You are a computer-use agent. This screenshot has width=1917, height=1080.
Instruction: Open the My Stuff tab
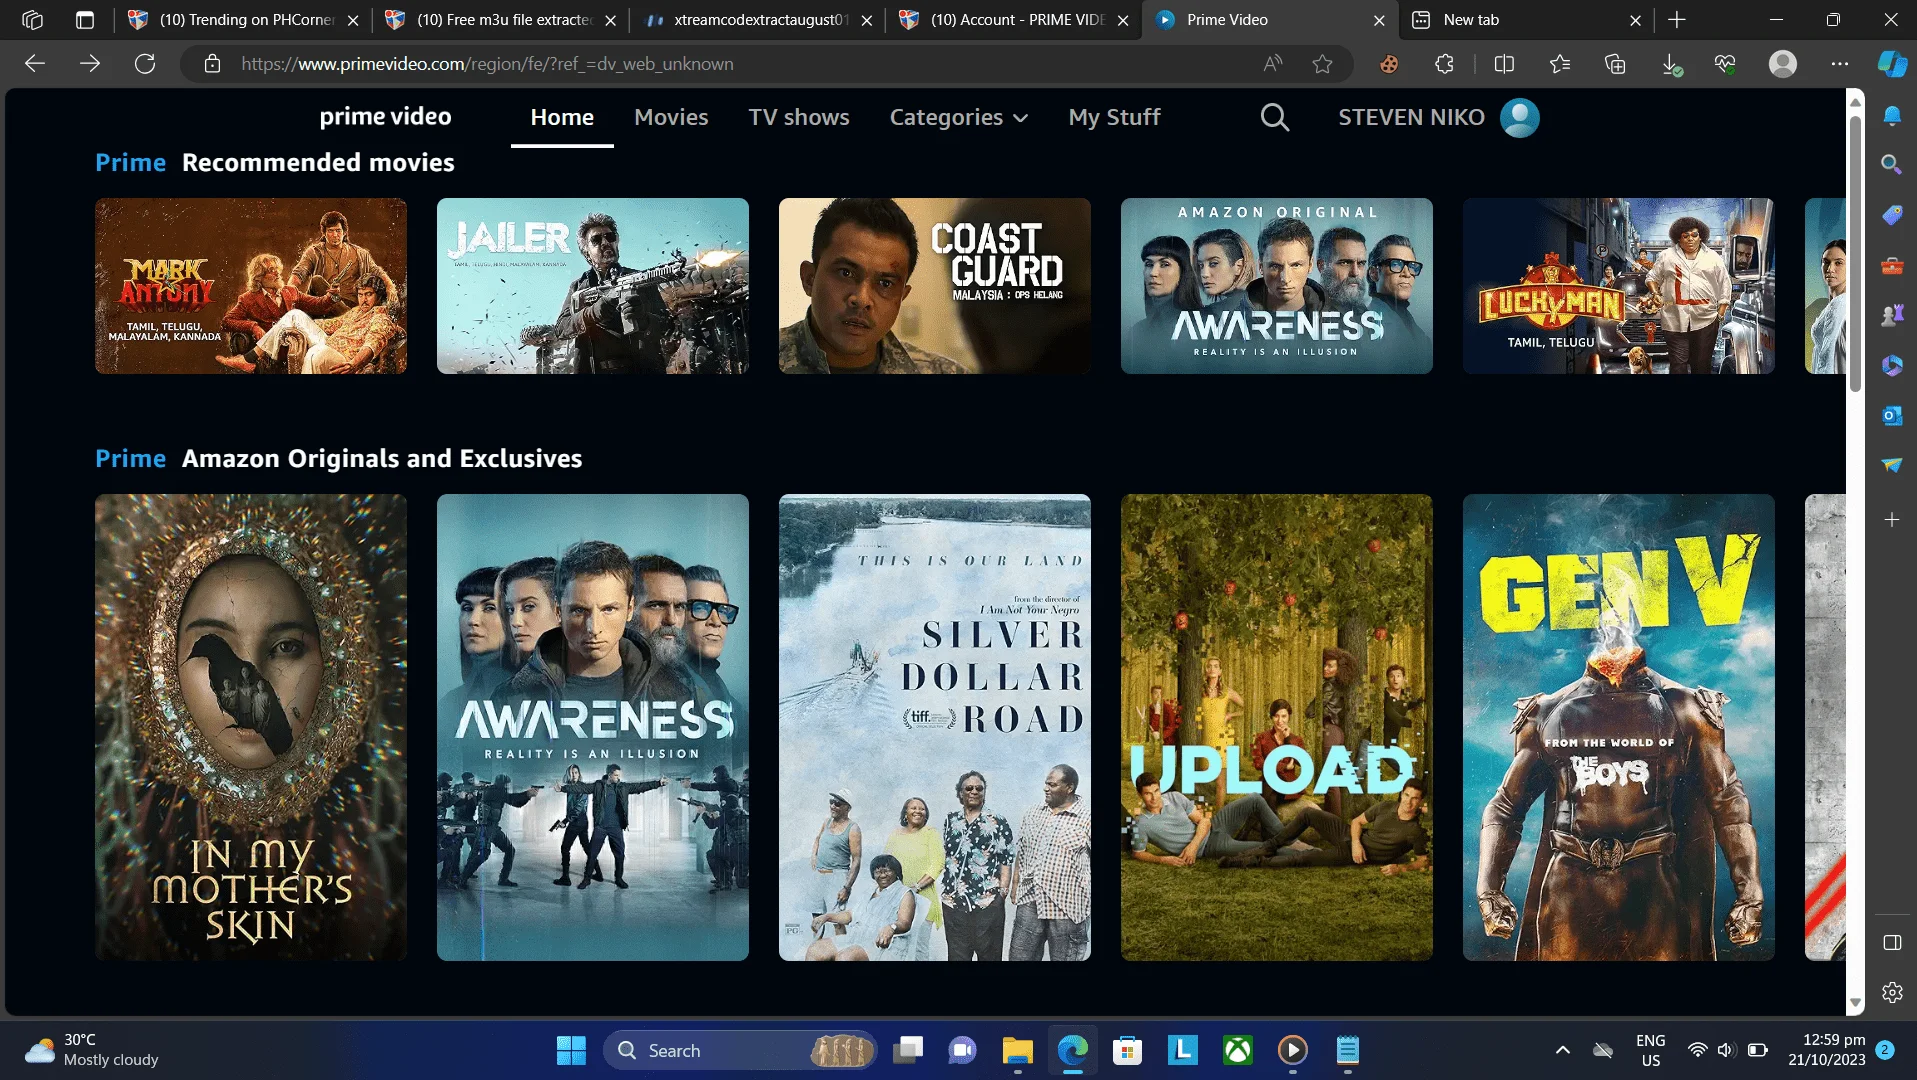[1114, 117]
